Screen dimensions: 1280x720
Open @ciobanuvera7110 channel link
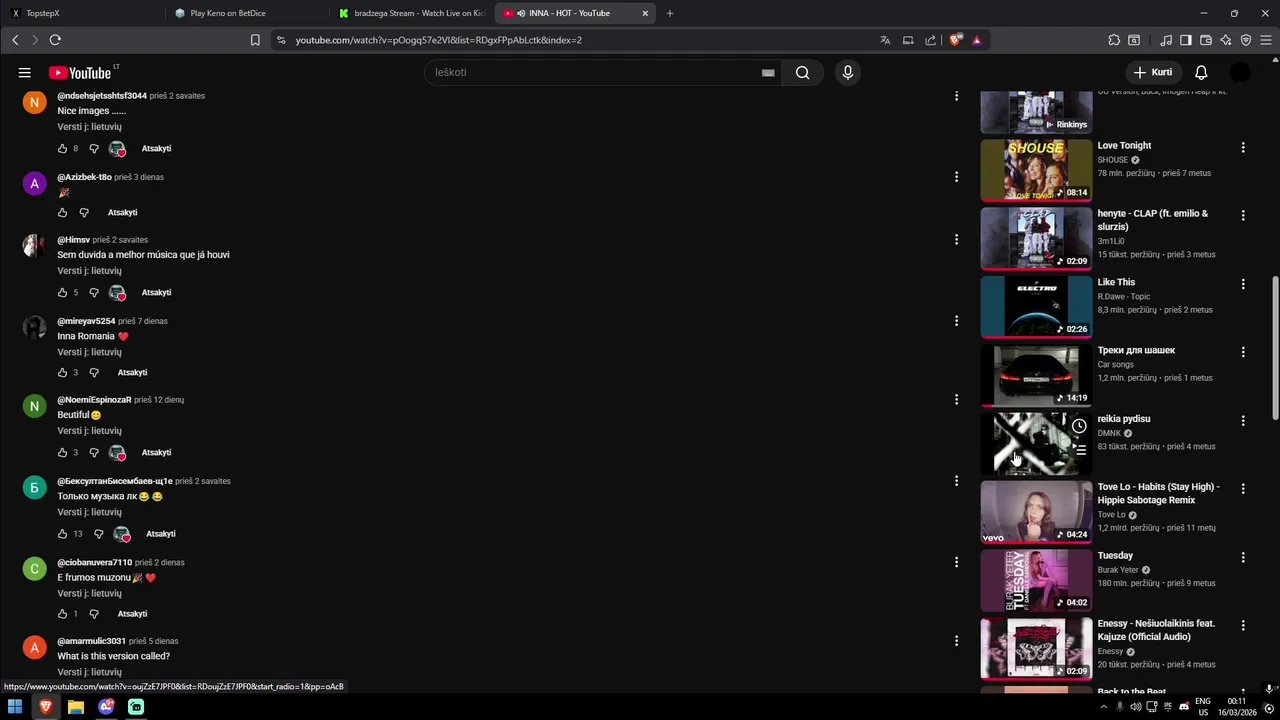pyautogui.click(x=94, y=562)
